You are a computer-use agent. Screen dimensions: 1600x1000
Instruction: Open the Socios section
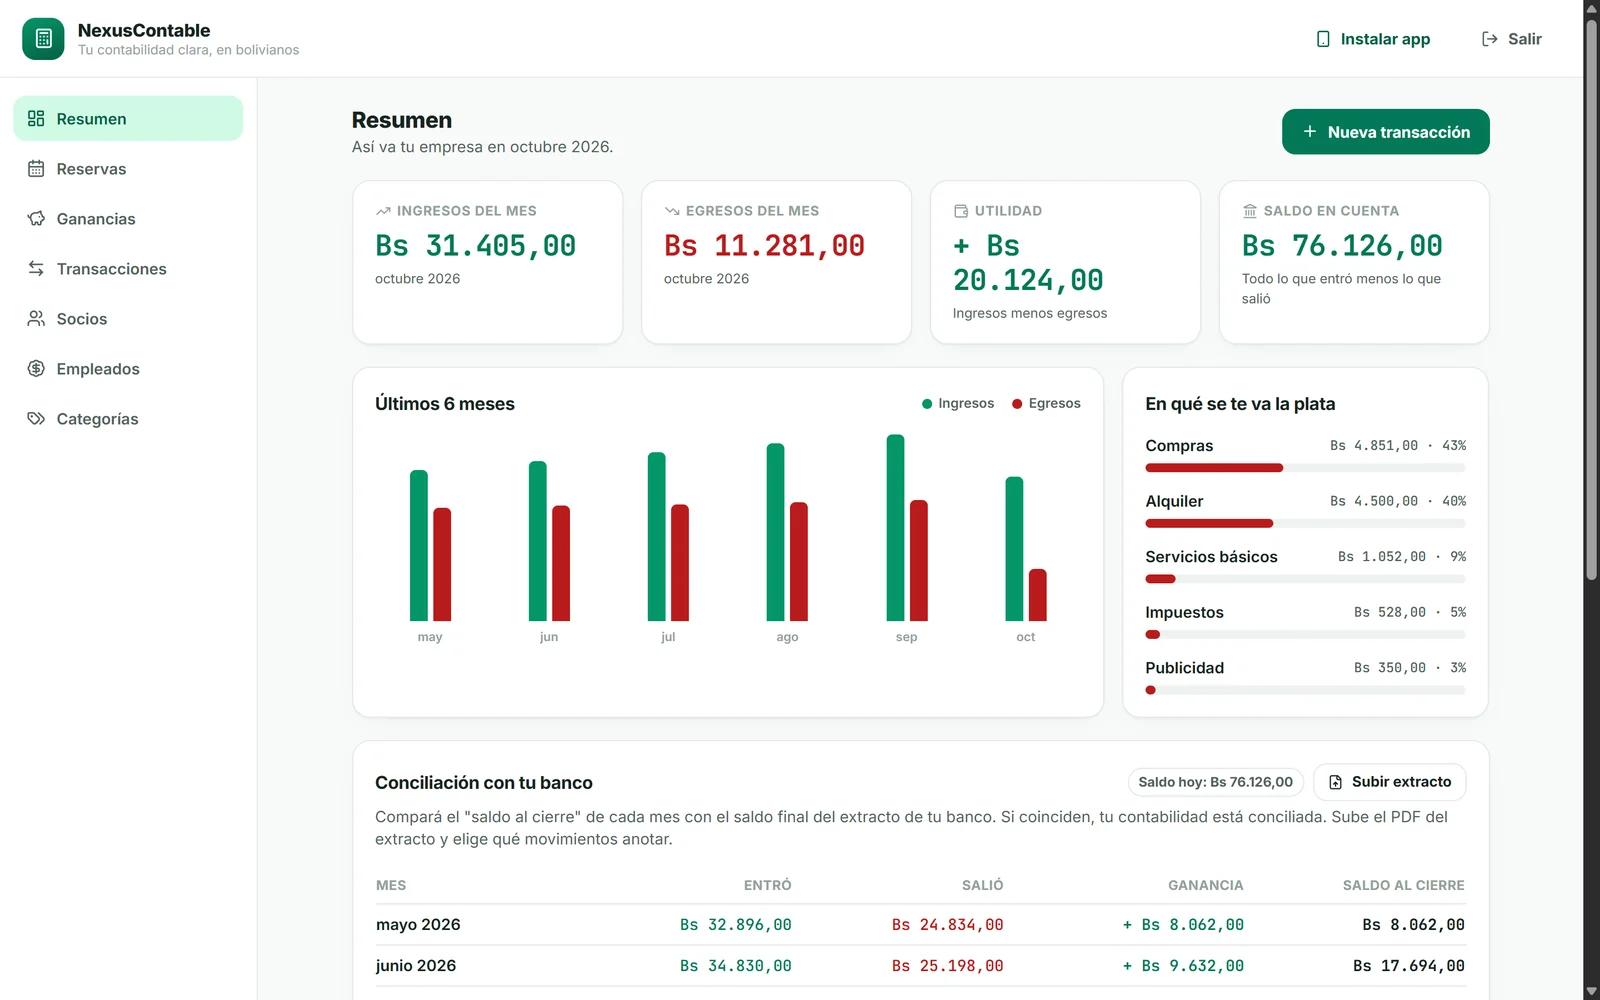pos(128,318)
